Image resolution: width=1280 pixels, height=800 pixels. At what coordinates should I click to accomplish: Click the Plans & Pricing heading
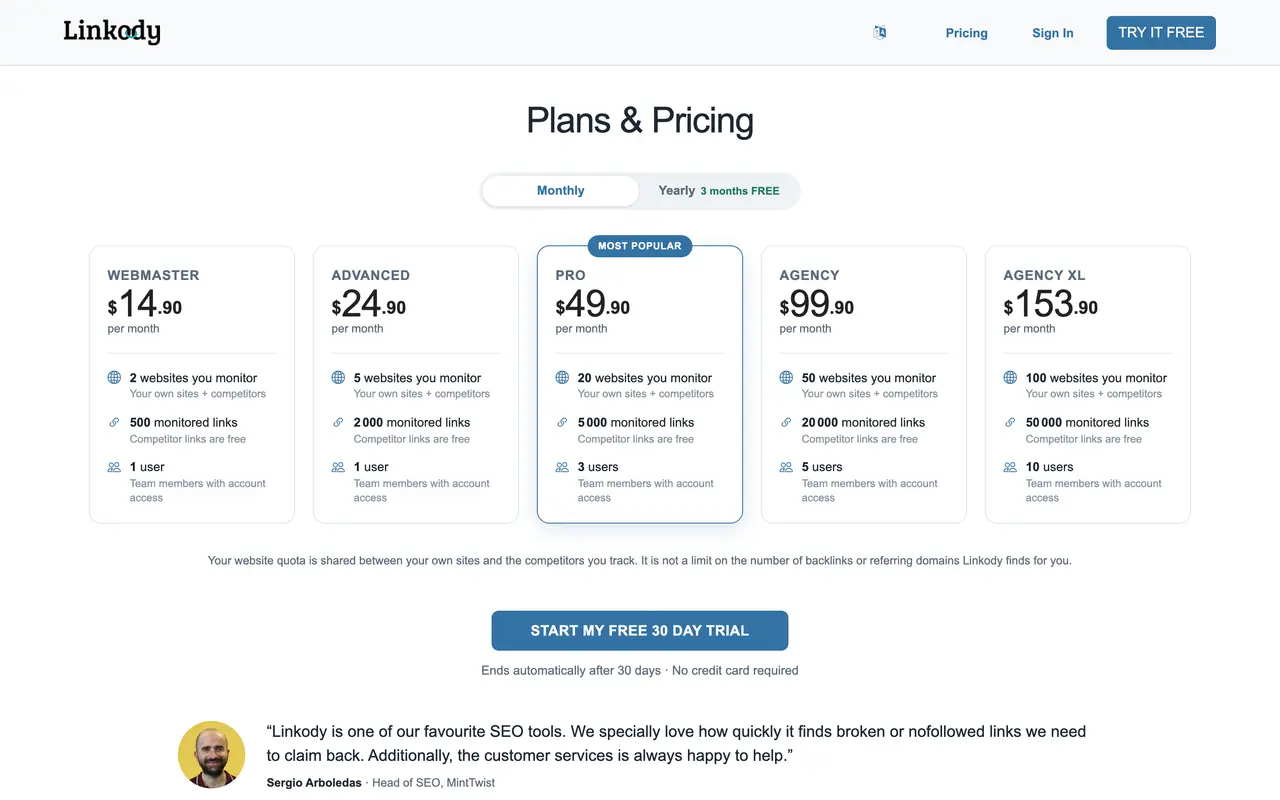click(x=640, y=121)
